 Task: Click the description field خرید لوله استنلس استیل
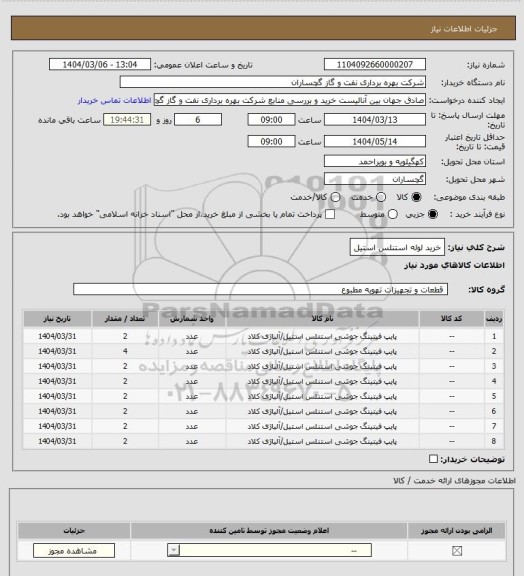pyautogui.click(x=397, y=248)
